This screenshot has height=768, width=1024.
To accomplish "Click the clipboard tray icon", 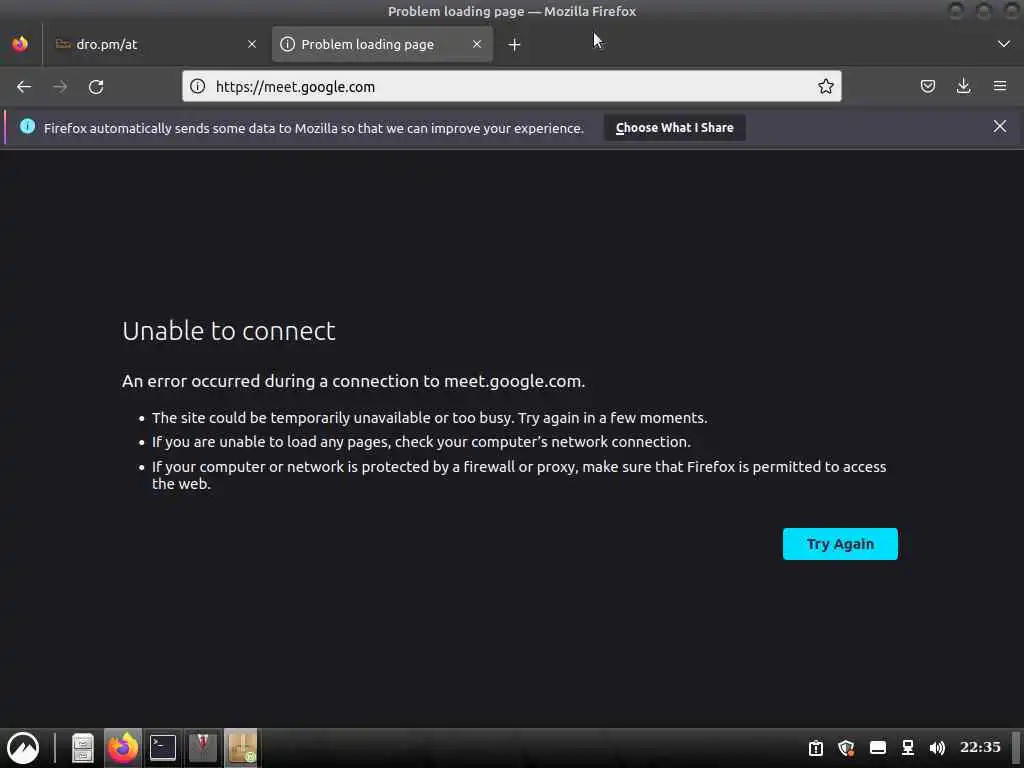I will [816, 748].
